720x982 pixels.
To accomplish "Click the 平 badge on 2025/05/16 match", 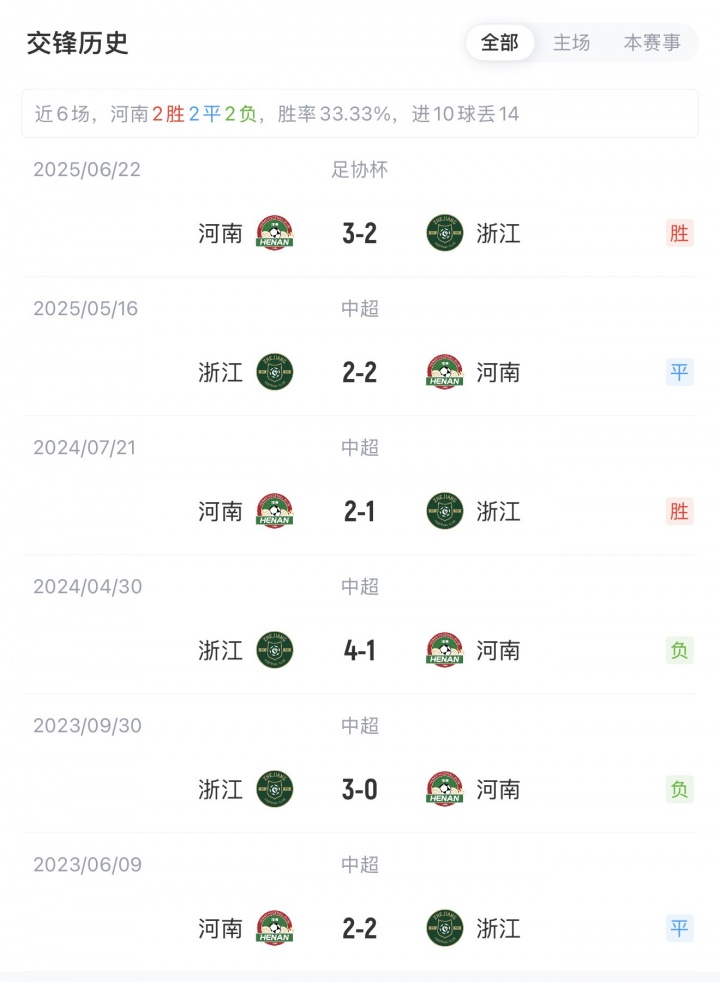I will pos(680,372).
